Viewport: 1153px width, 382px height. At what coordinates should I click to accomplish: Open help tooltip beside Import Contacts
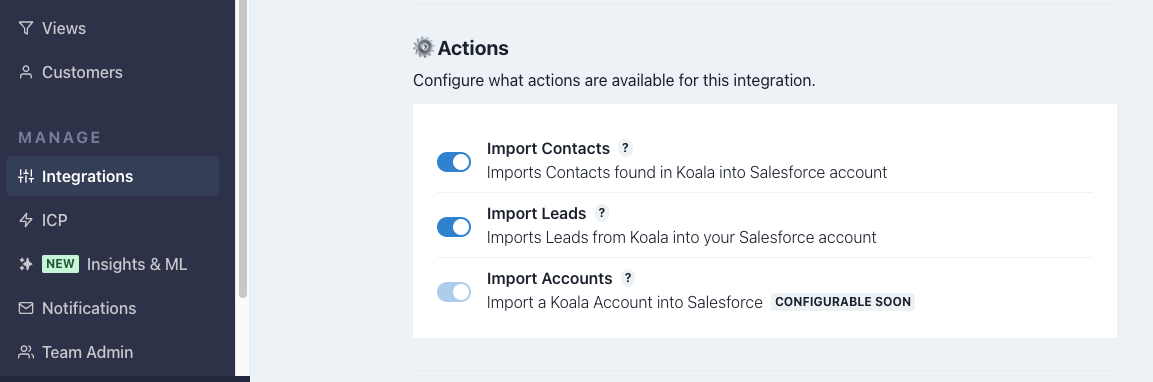(x=624, y=148)
